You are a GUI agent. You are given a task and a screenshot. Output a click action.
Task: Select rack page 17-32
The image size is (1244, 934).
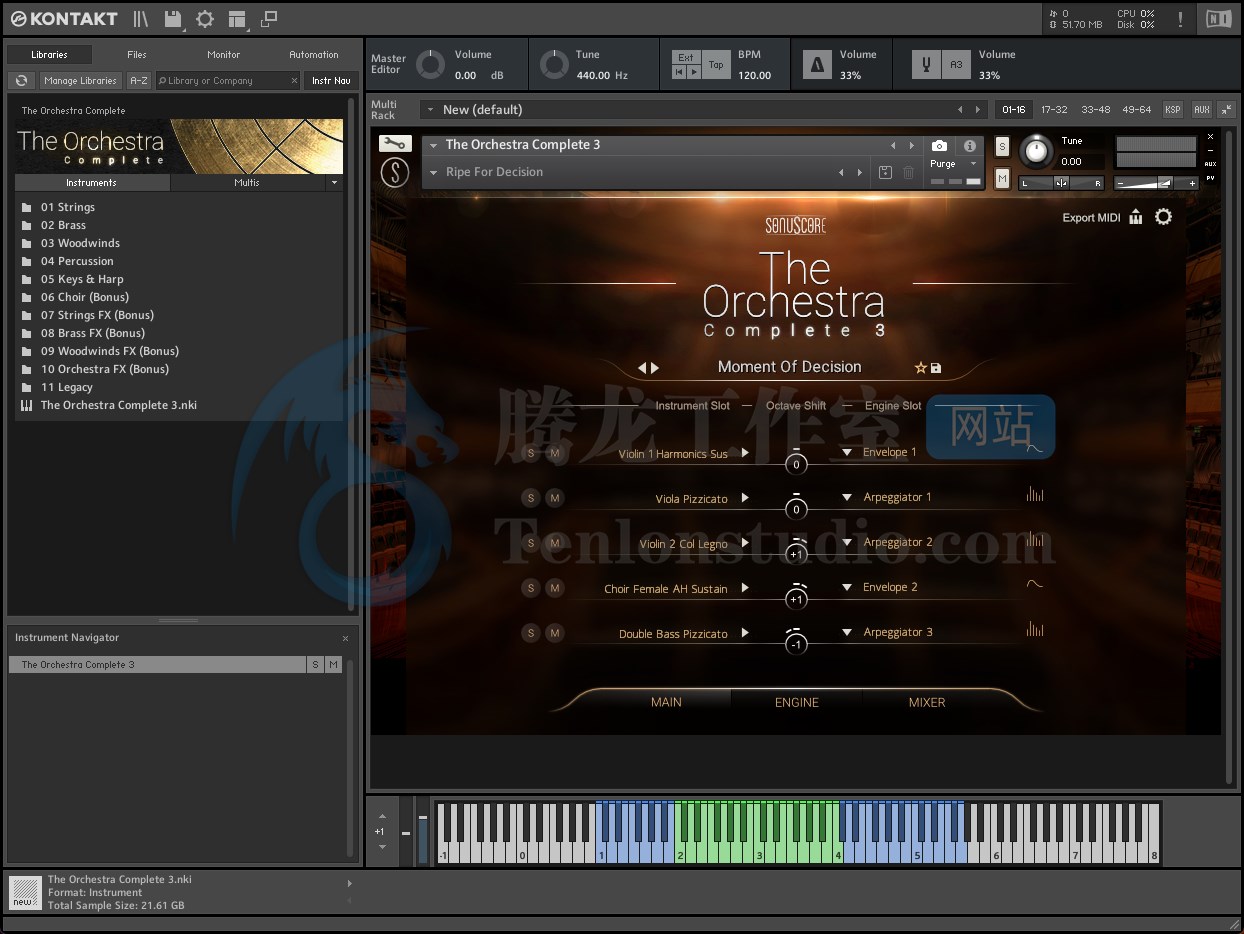click(1054, 109)
